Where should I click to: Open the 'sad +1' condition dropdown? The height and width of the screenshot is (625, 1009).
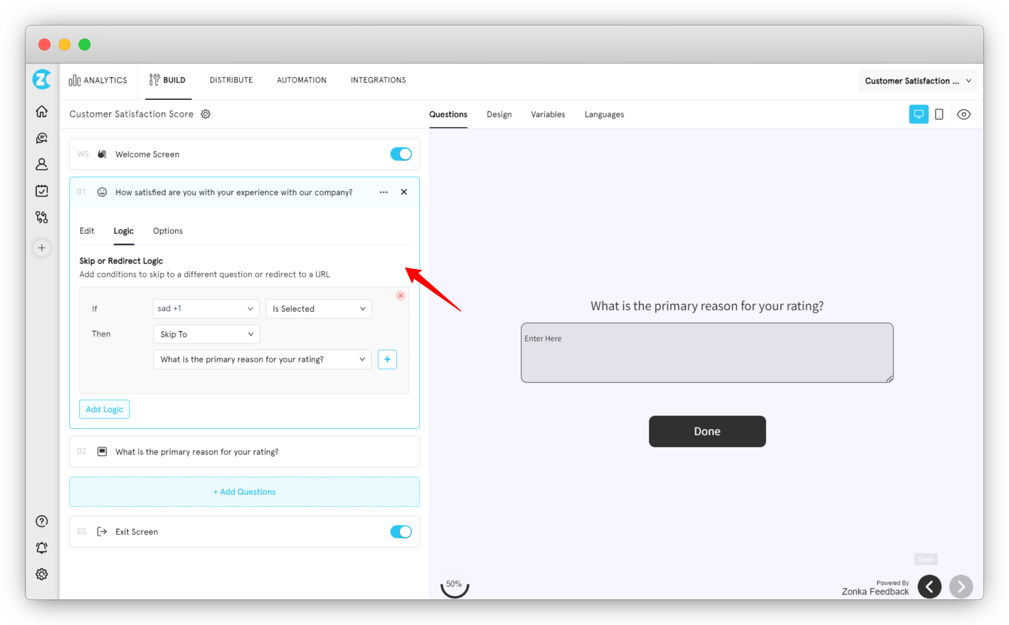pos(205,308)
